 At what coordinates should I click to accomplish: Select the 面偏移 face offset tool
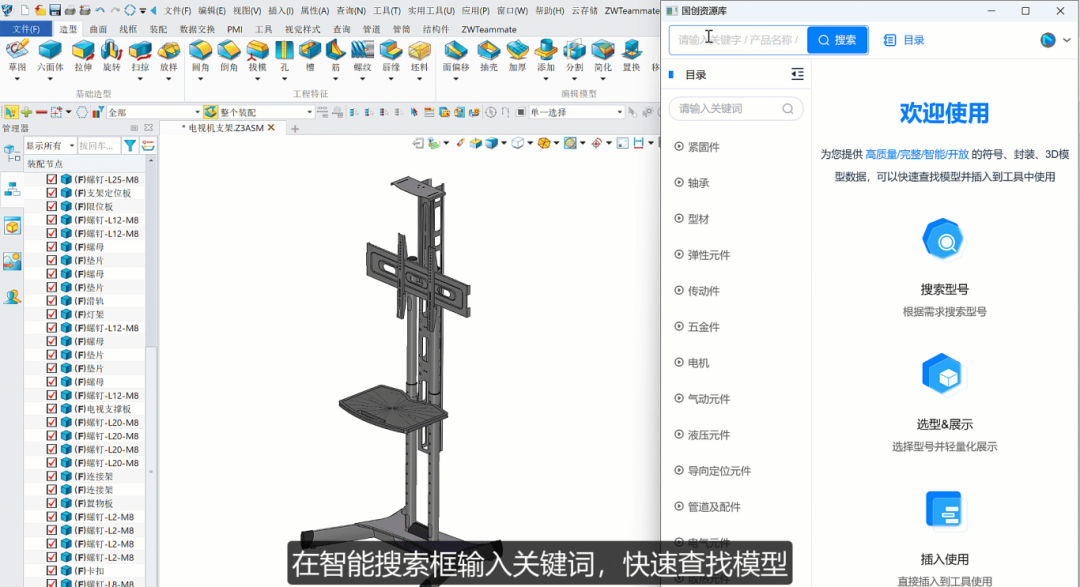point(455,56)
